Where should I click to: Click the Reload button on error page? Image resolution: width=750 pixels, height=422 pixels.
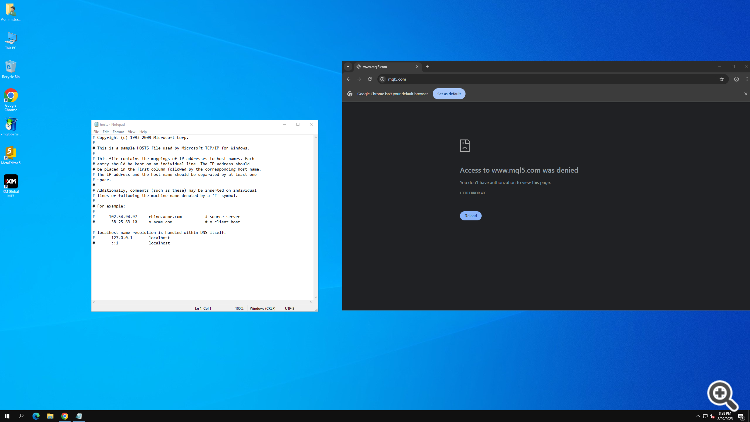coord(471,216)
